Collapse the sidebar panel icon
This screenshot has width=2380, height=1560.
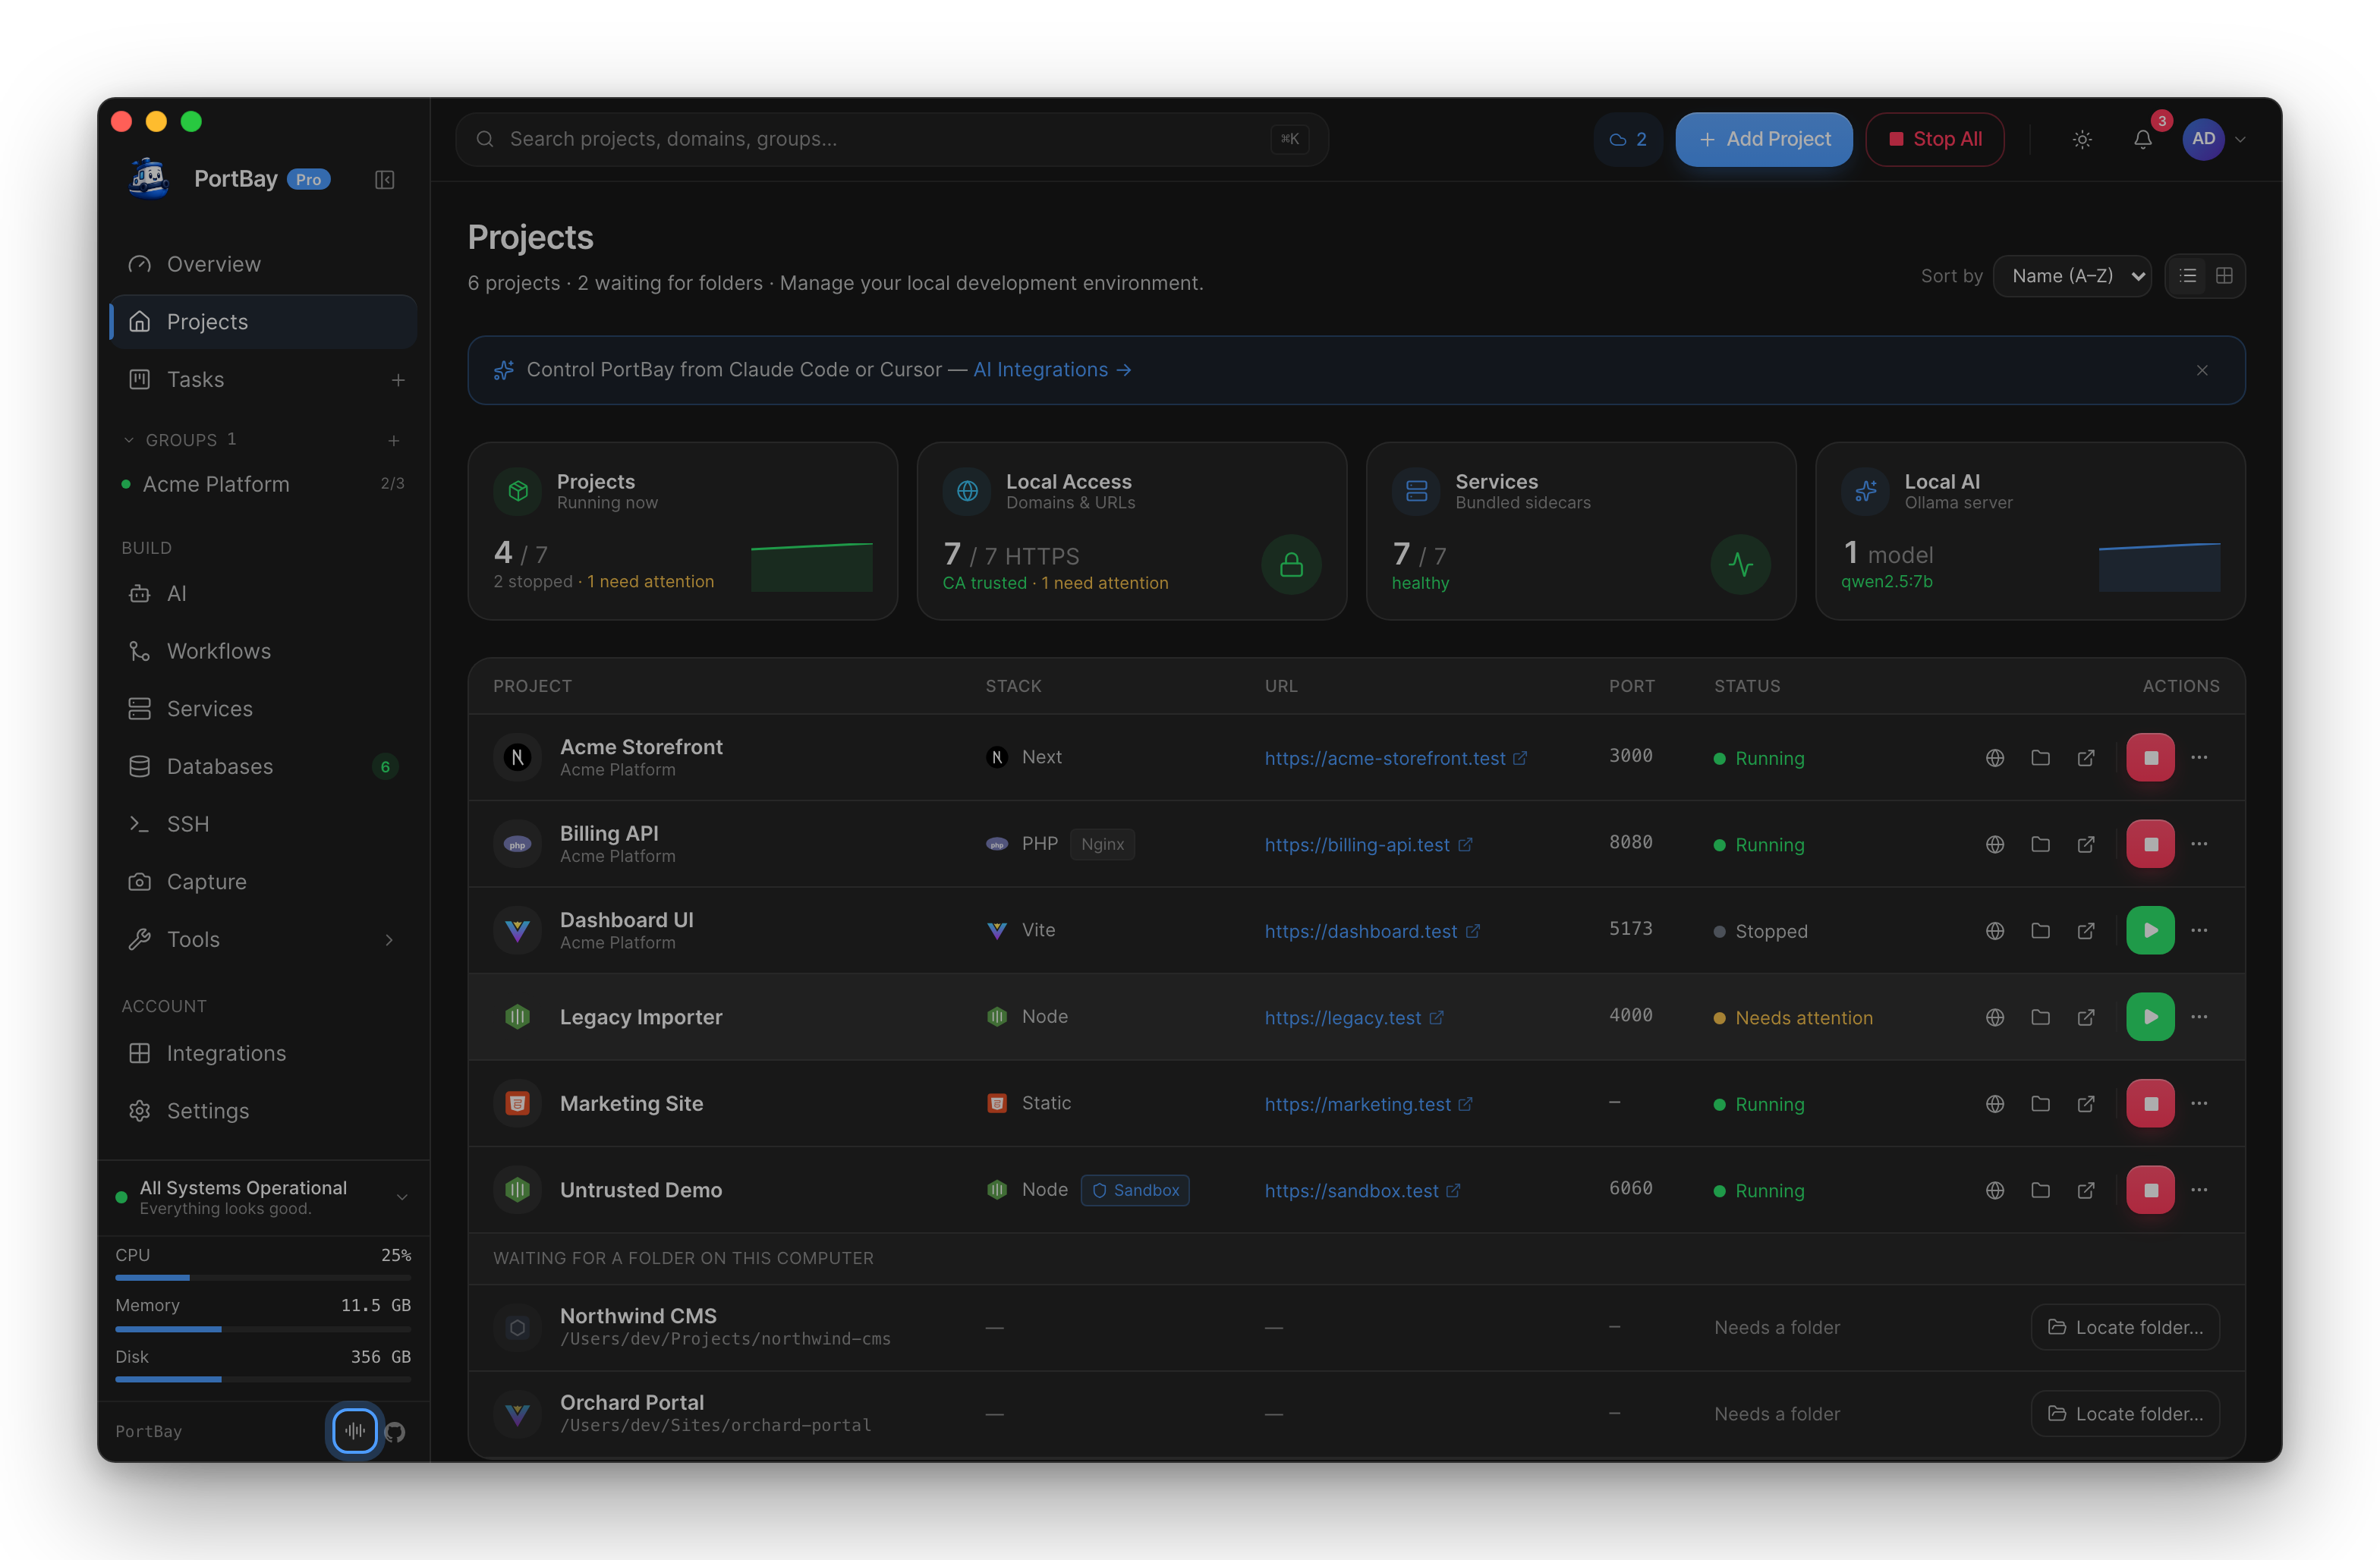pos(384,180)
